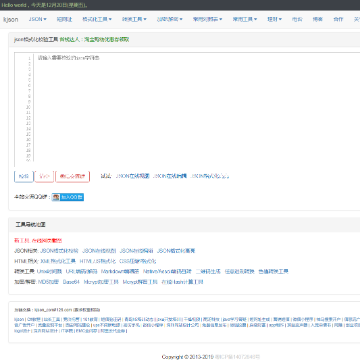Open JSON格式化校验 in the tool navigation

coord(59,251)
